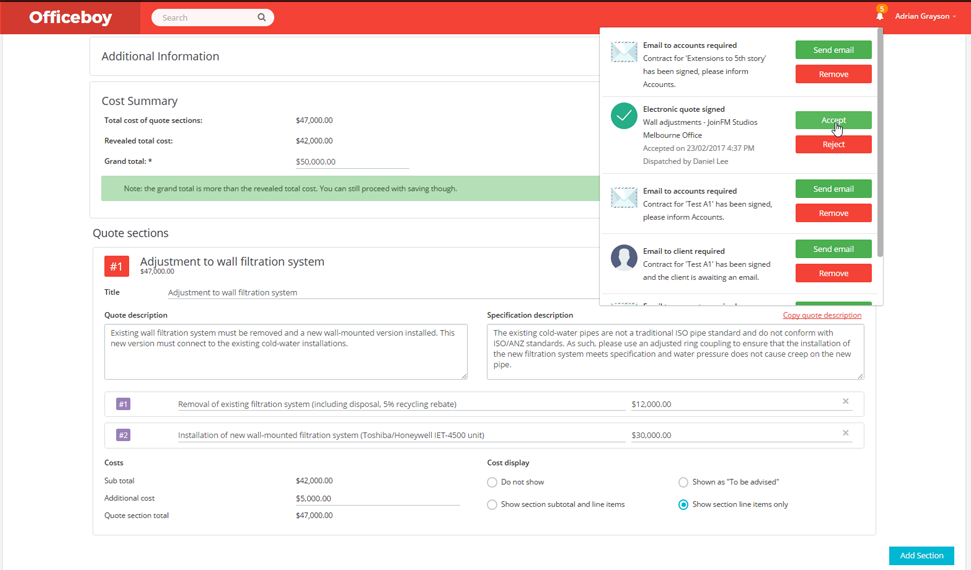The image size is (971, 570).
Task: Select 'Shown as To be advised' option
Action: (683, 482)
